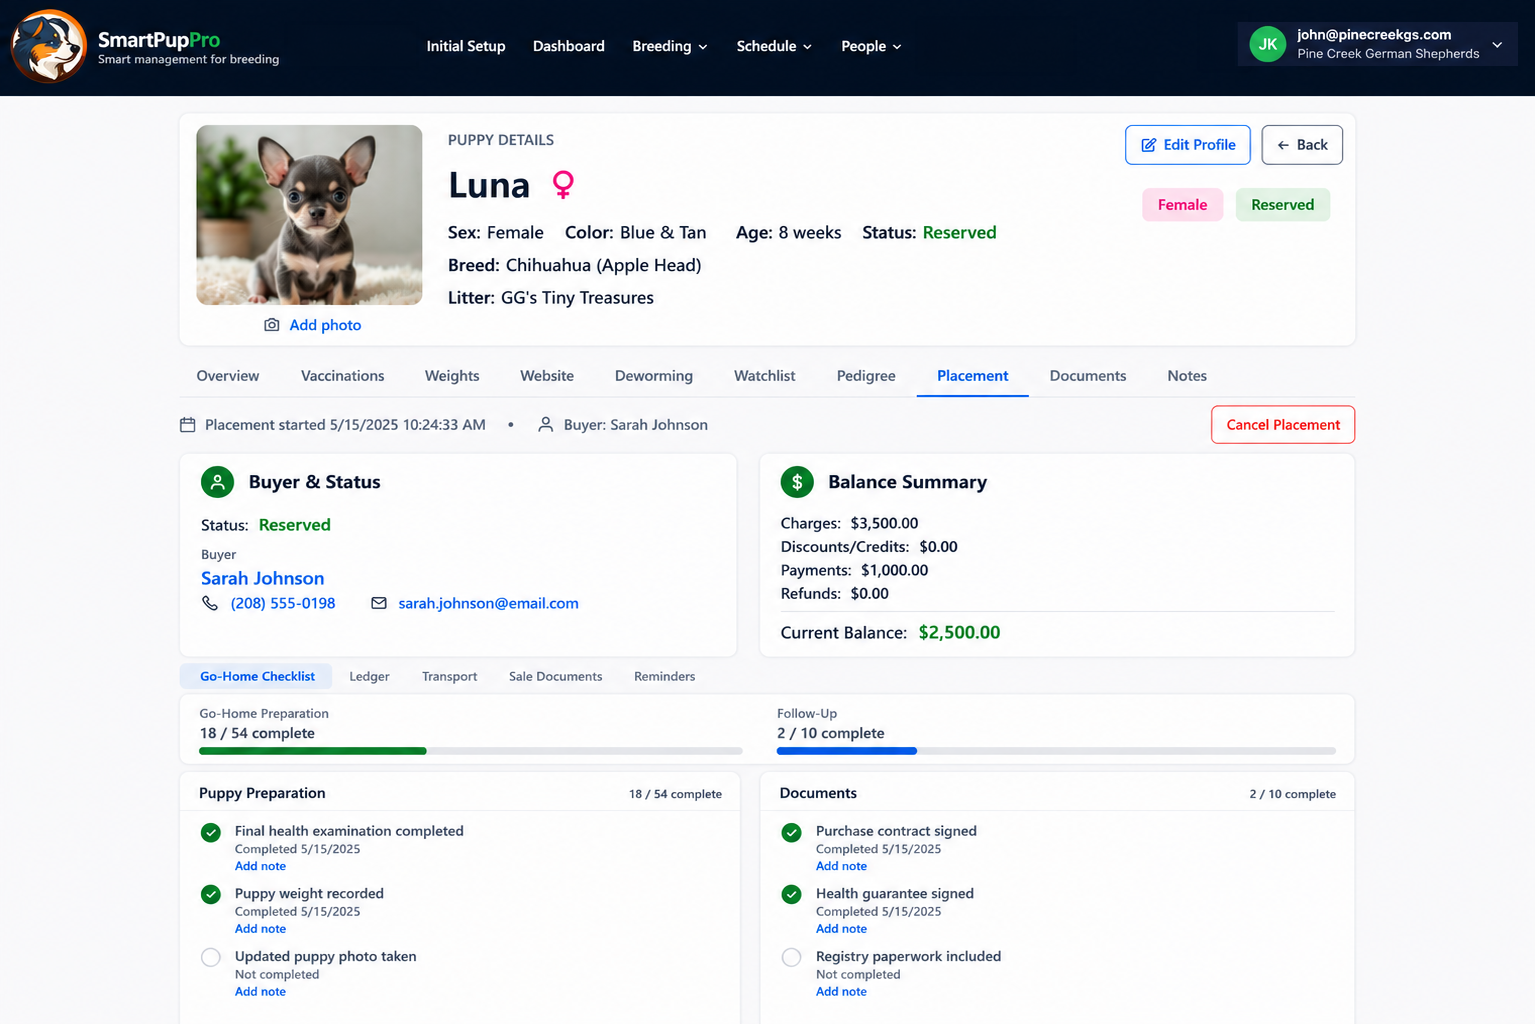Call the number (208) 555-0198 link
This screenshot has width=1535, height=1024.
click(283, 604)
